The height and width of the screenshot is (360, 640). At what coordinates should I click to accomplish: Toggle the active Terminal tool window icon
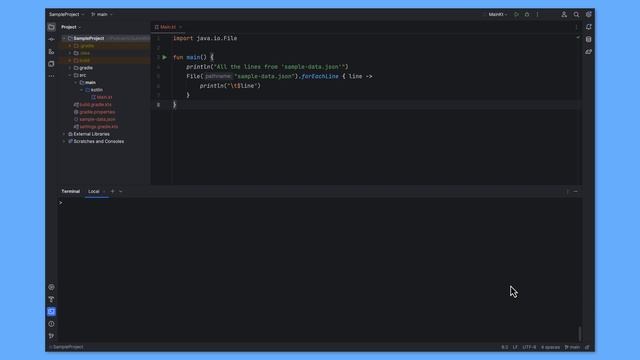51,312
